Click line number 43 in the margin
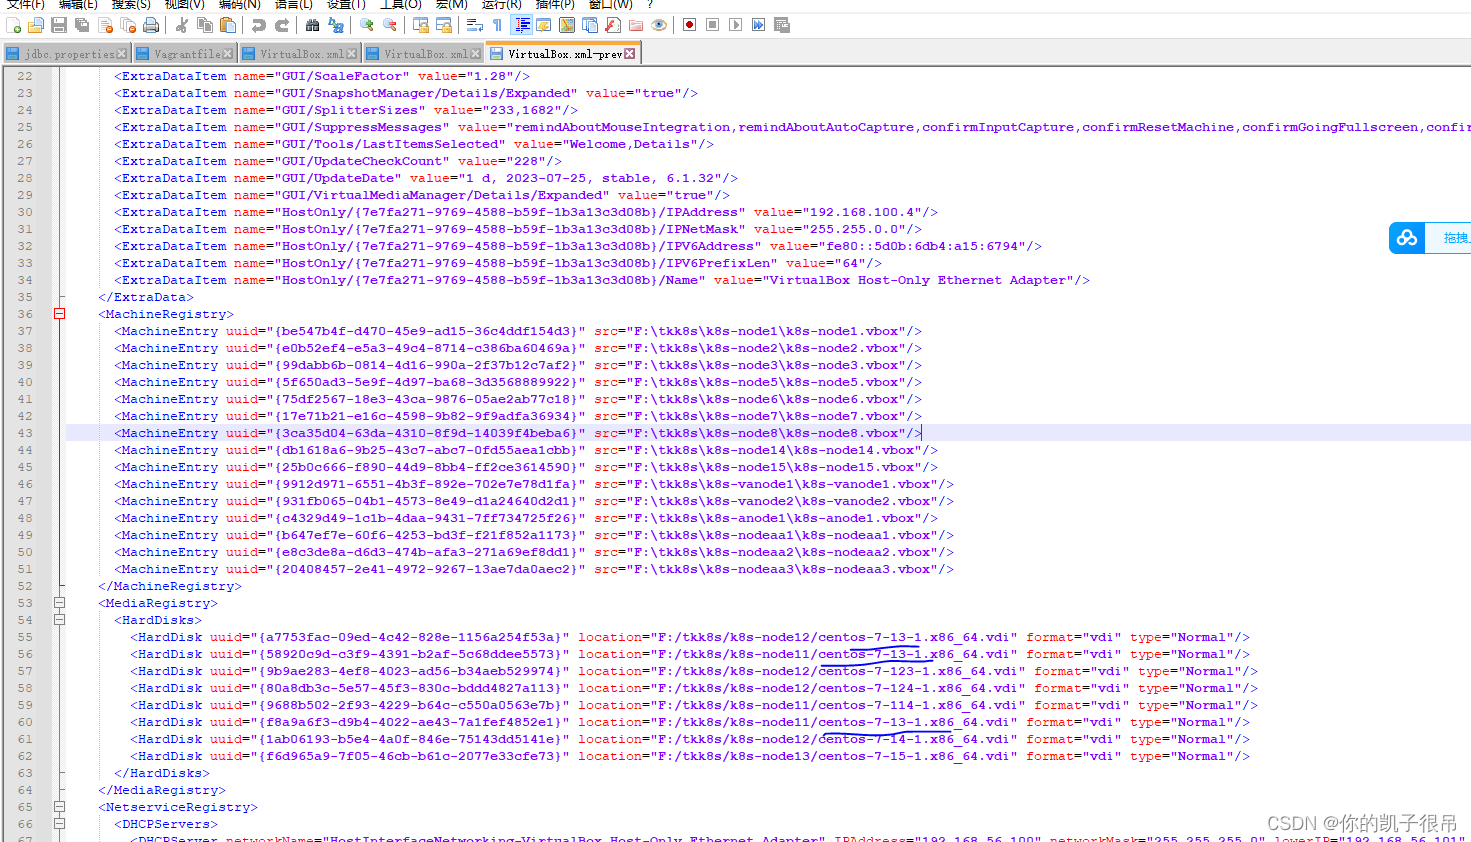The width and height of the screenshot is (1471, 842). pos(24,432)
